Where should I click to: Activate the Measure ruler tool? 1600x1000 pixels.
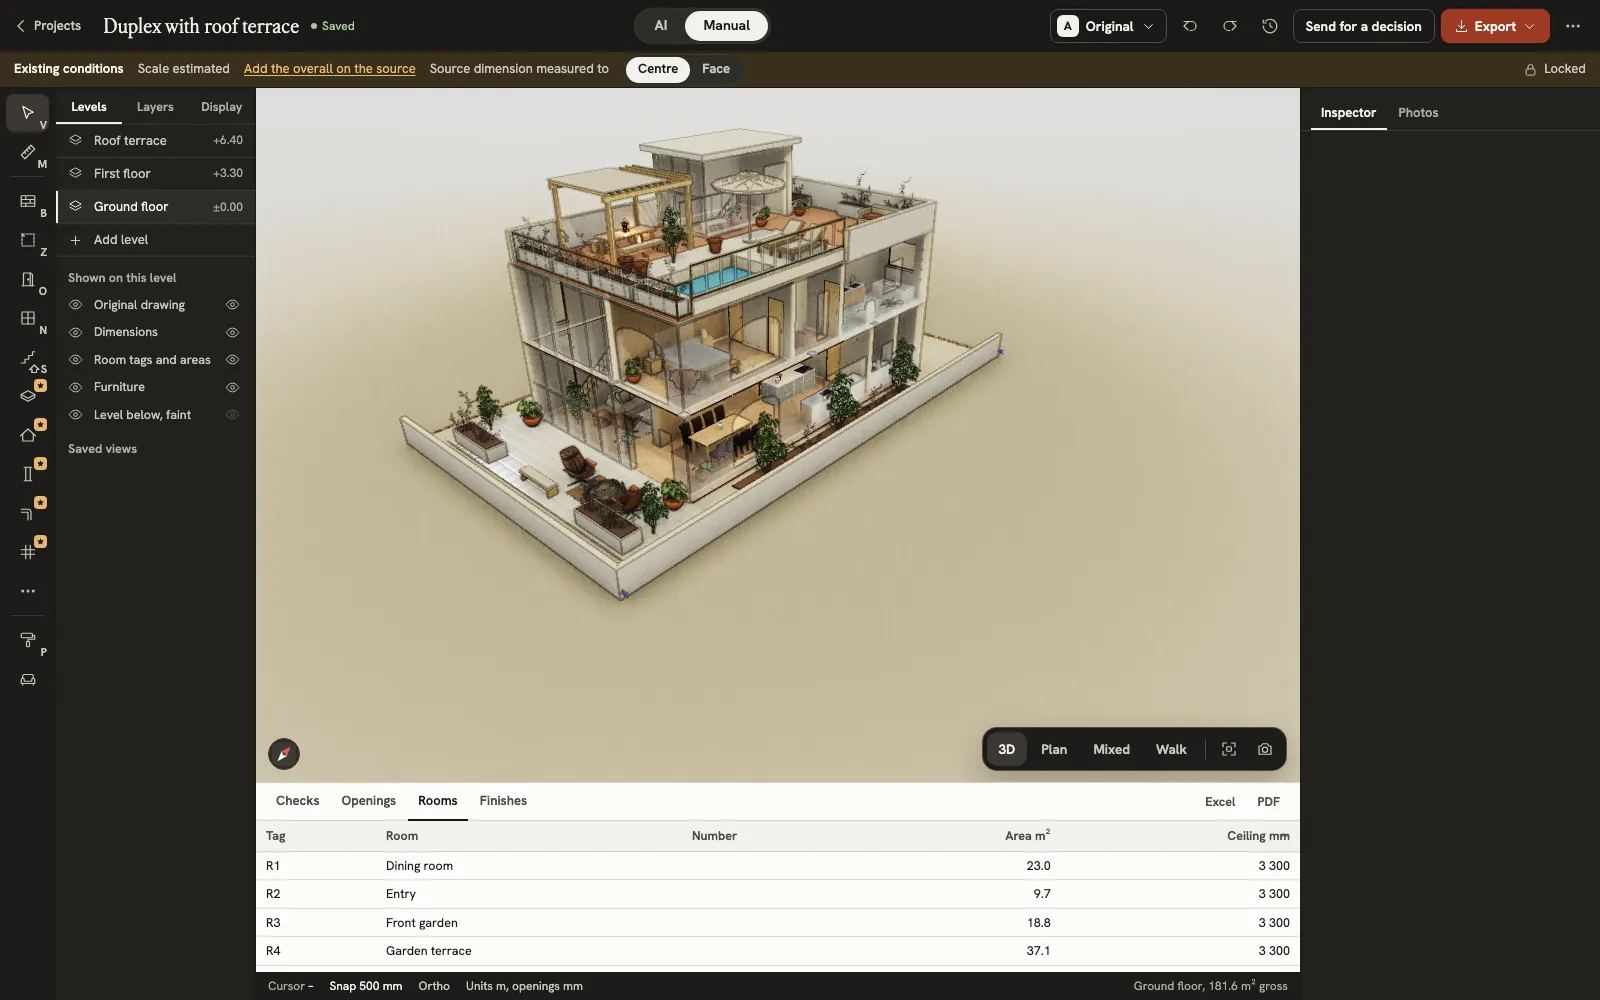[28, 152]
